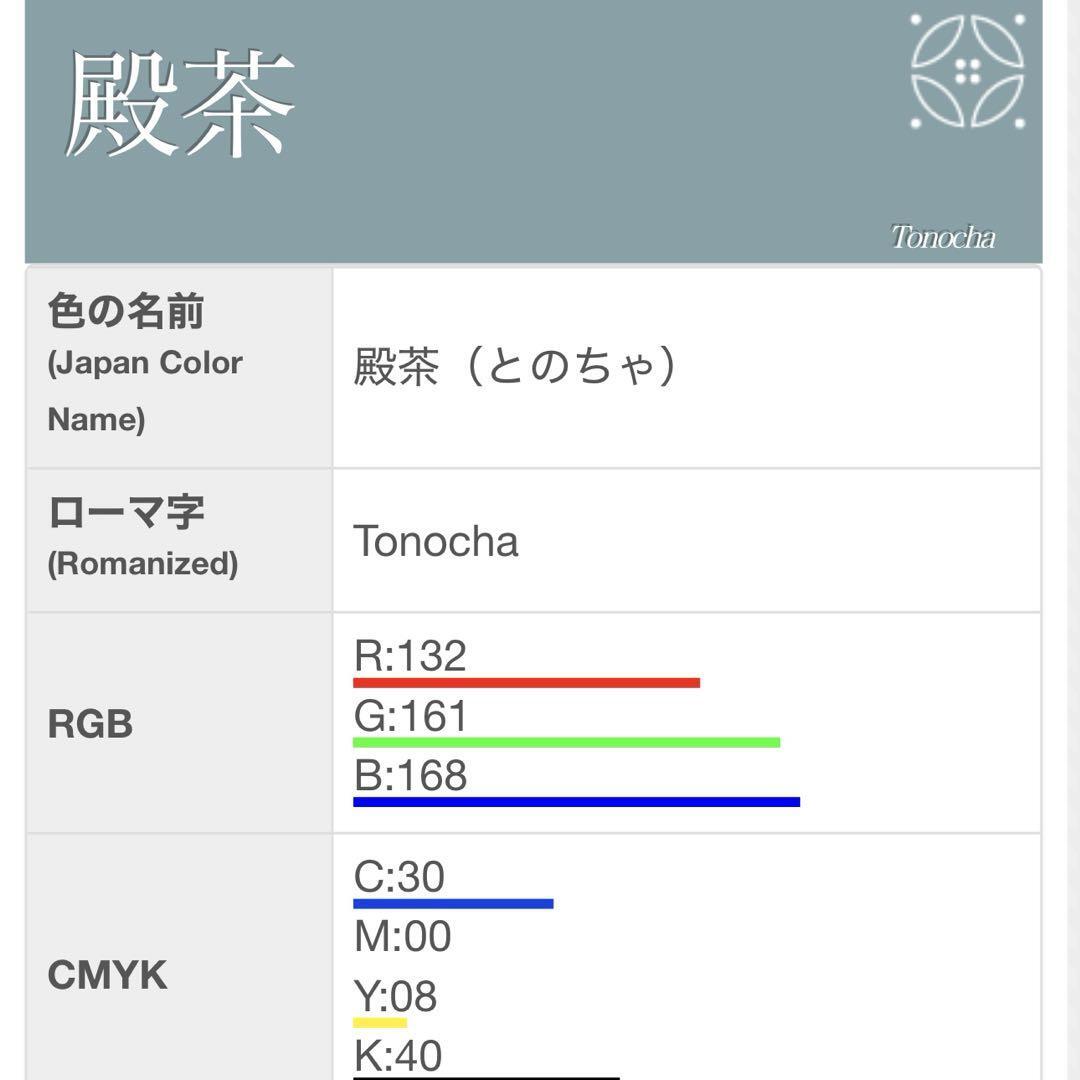This screenshot has height=1080, width=1080.
Task: Click the italic Tonocha caption in banner
Action: pos(942,237)
